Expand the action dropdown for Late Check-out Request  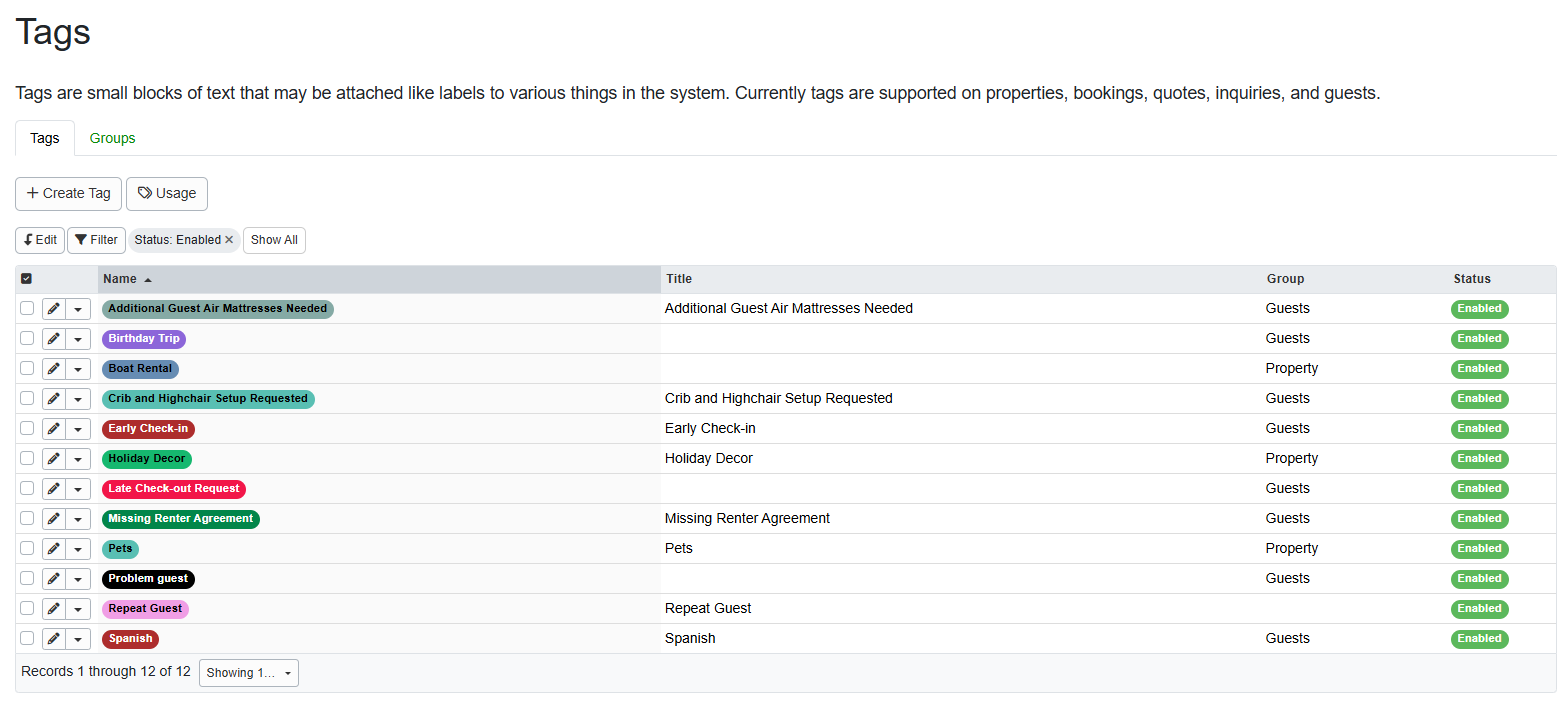[78, 489]
